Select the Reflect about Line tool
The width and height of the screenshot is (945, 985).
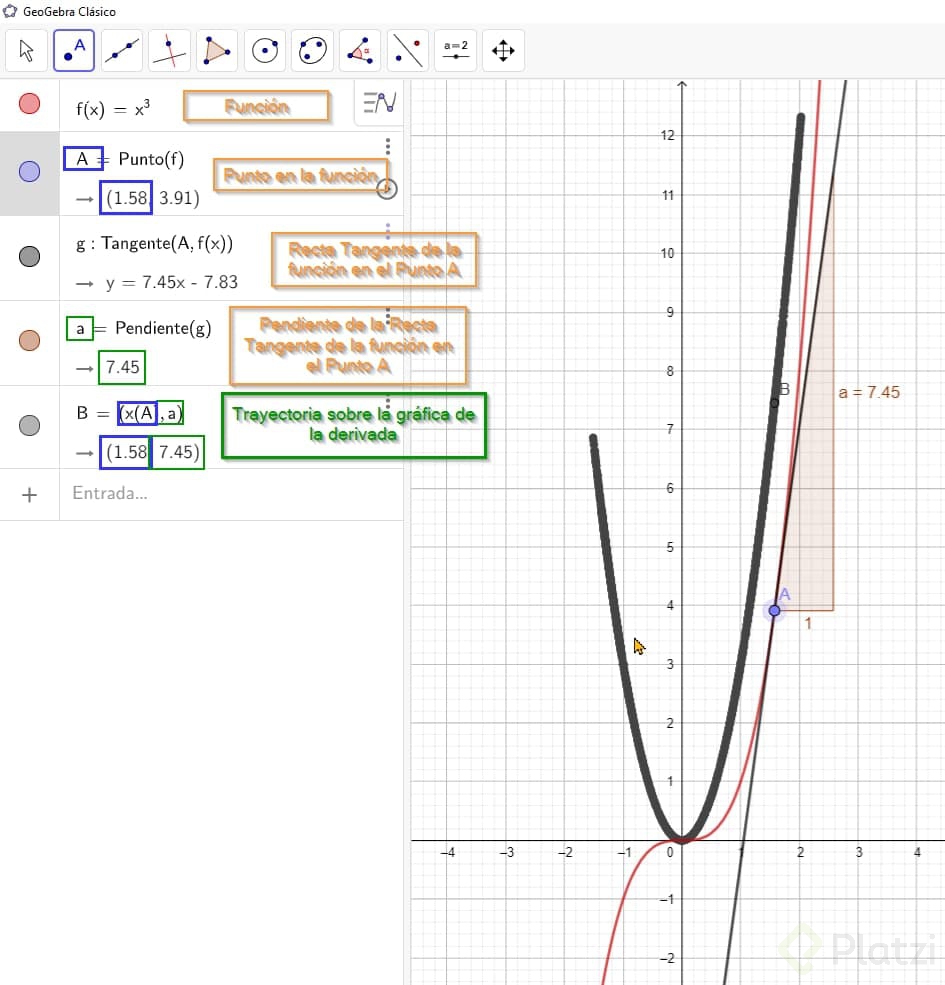tap(407, 50)
